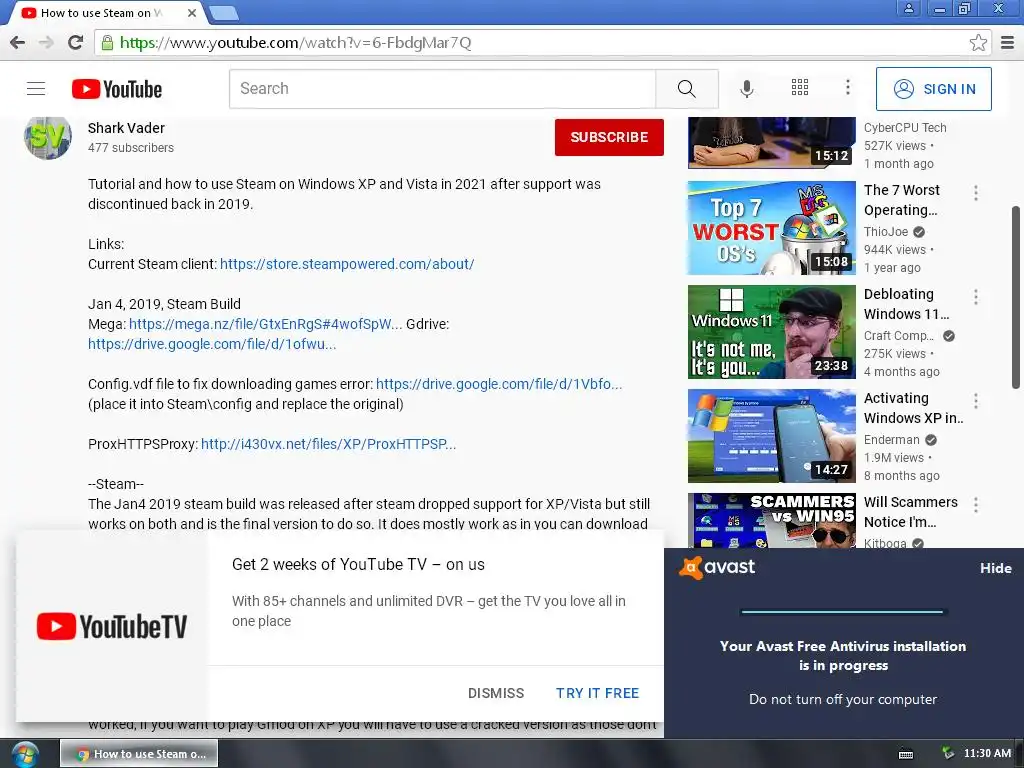This screenshot has height=768, width=1024.
Task: Click TRY IT FREE for YouTube TV
Action: [598, 693]
